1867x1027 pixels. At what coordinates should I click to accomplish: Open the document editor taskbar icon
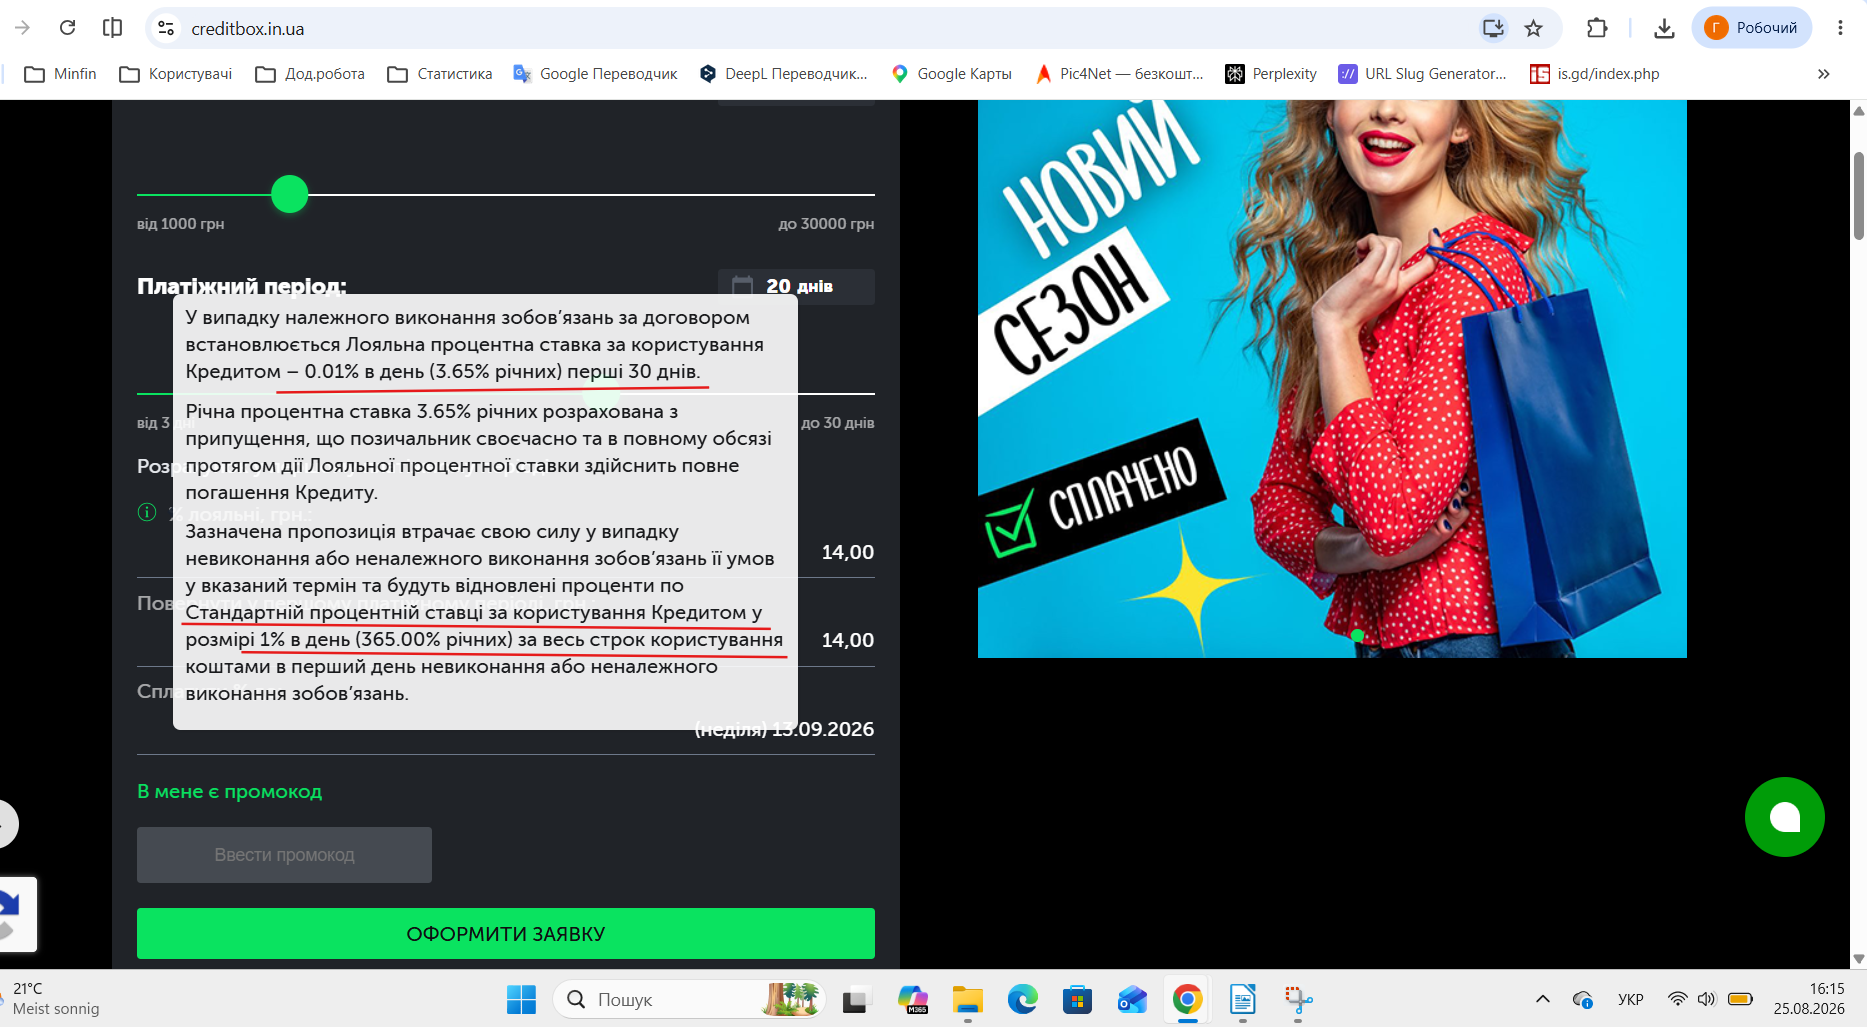tap(1242, 999)
